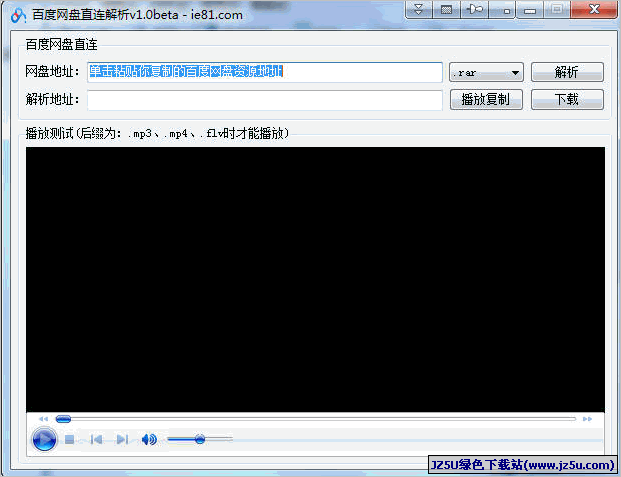
Task: Click the 播放复制 button
Action: coord(486,99)
